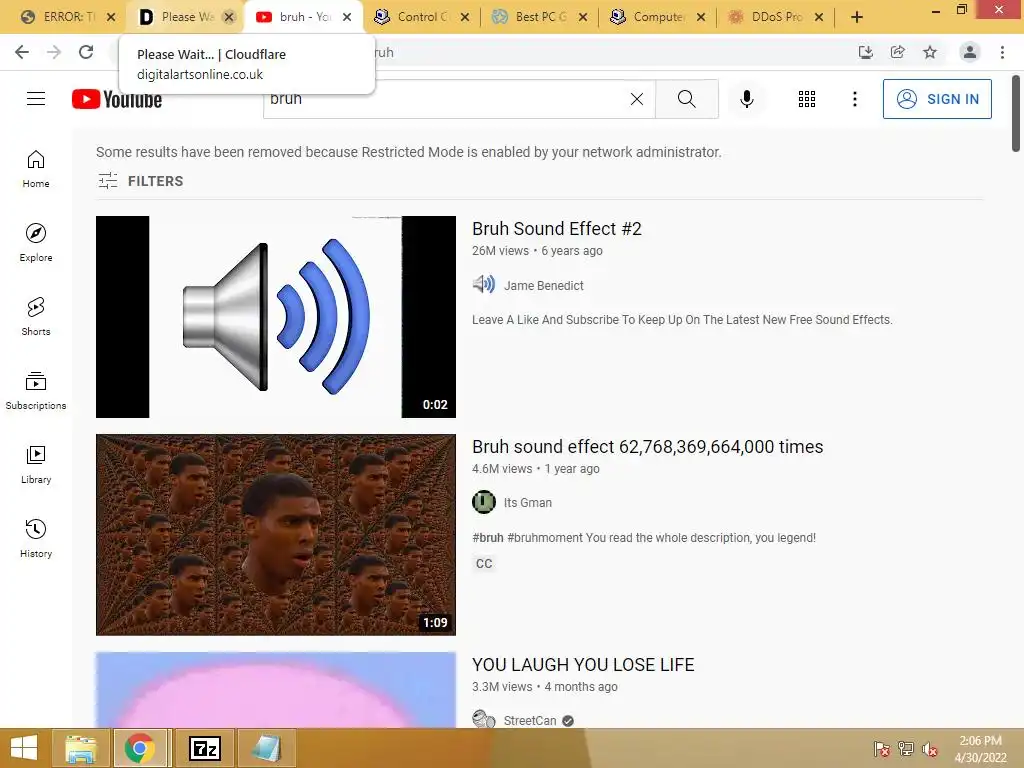Open the Chrome three-dot menu

[x=1002, y=52]
